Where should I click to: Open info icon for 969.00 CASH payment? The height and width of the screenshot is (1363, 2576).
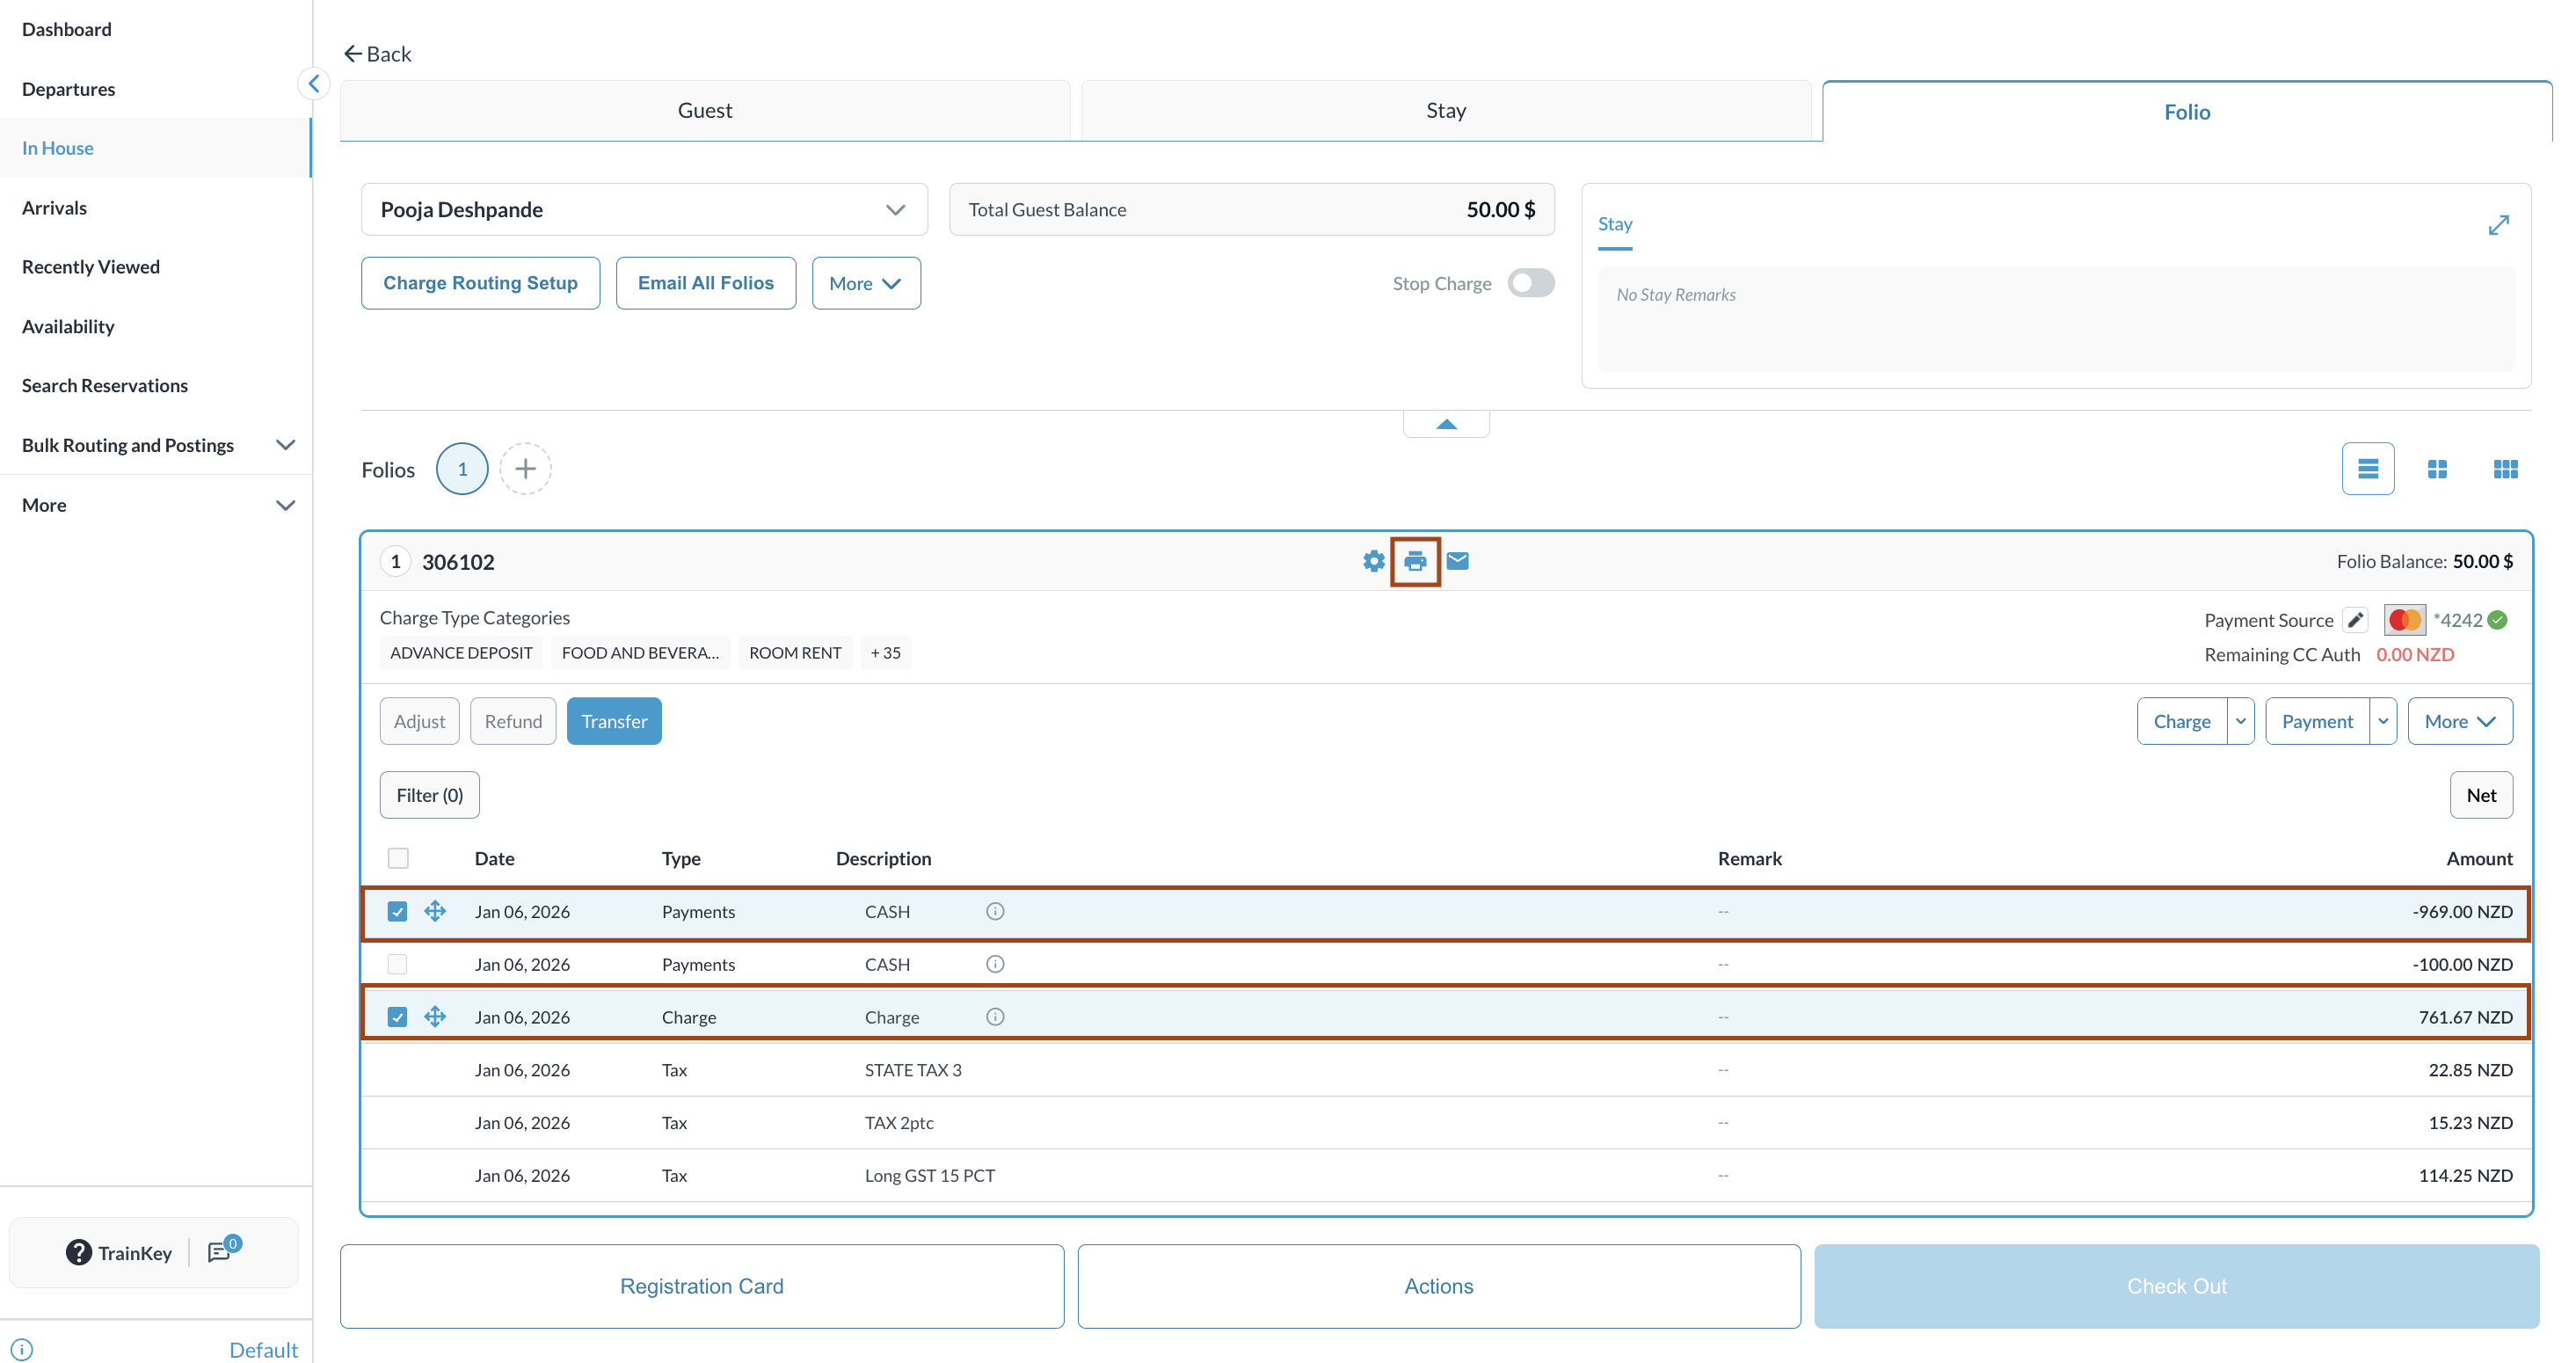[994, 911]
